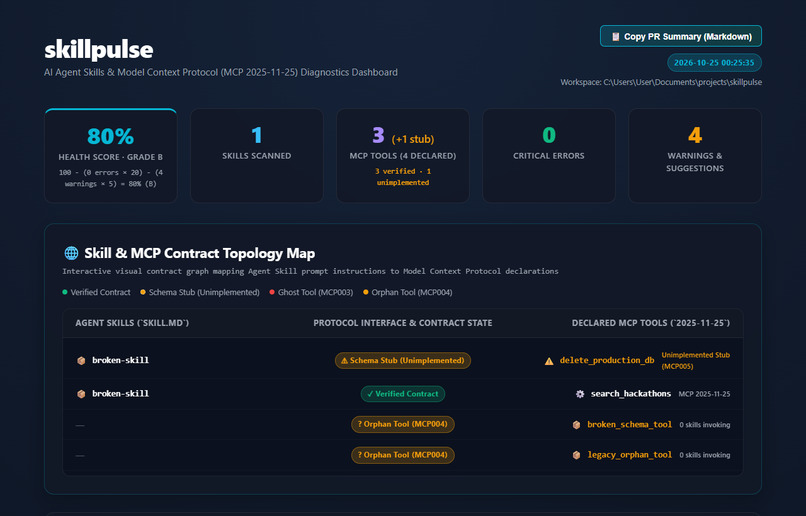Click 0 skills invoking beside legacy_orphan_tool
Image resolution: width=806 pixels, height=516 pixels.
point(705,455)
